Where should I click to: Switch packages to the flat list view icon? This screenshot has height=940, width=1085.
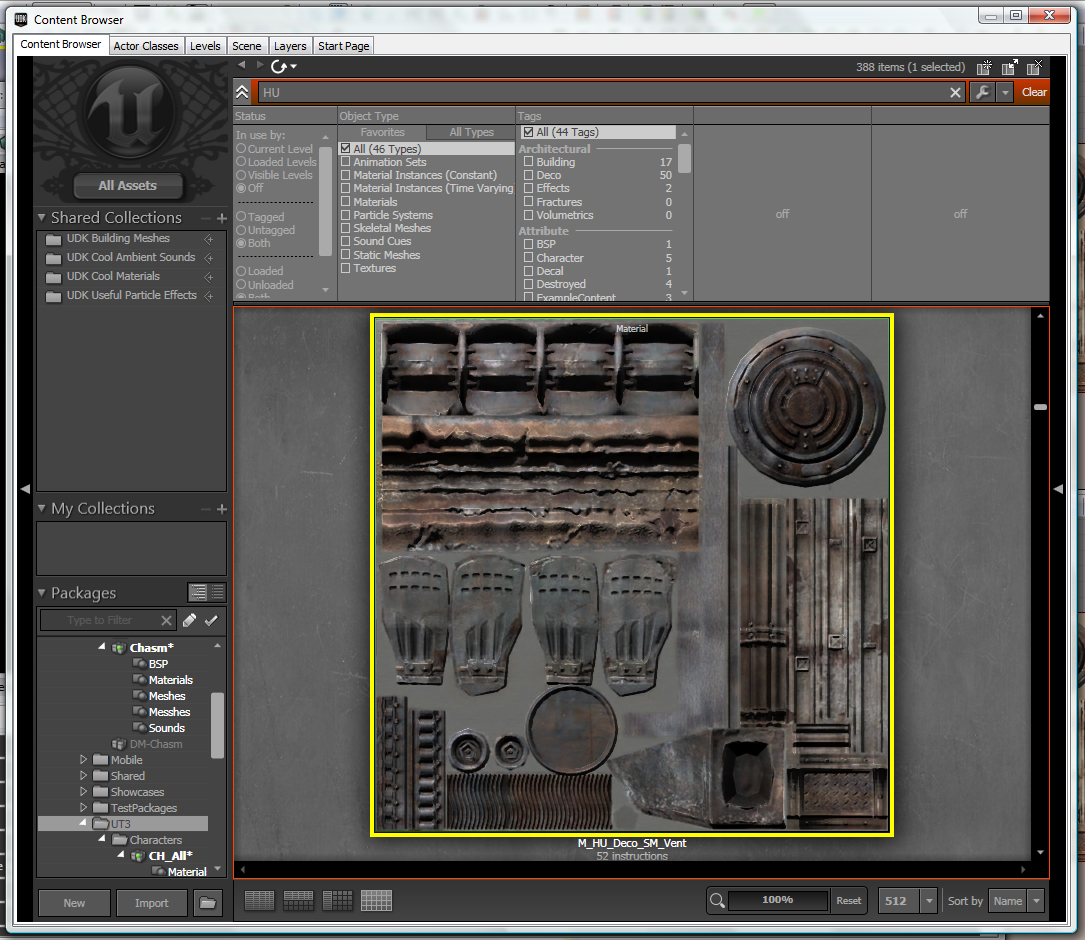tap(217, 593)
